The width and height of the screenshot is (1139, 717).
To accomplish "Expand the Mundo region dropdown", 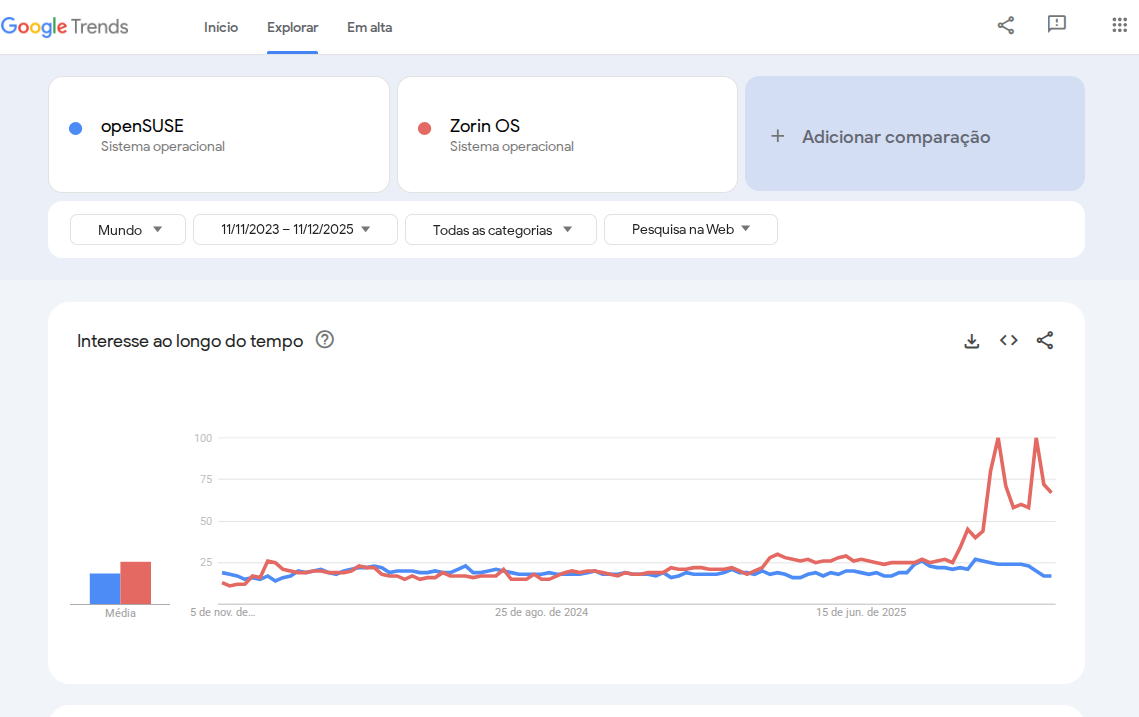I will (128, 230).
